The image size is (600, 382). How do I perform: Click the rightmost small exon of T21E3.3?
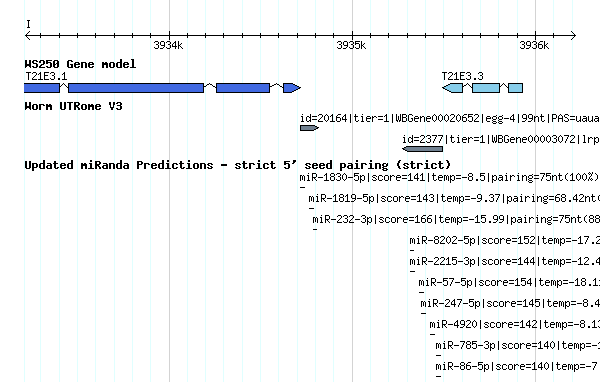click(515, 88)
